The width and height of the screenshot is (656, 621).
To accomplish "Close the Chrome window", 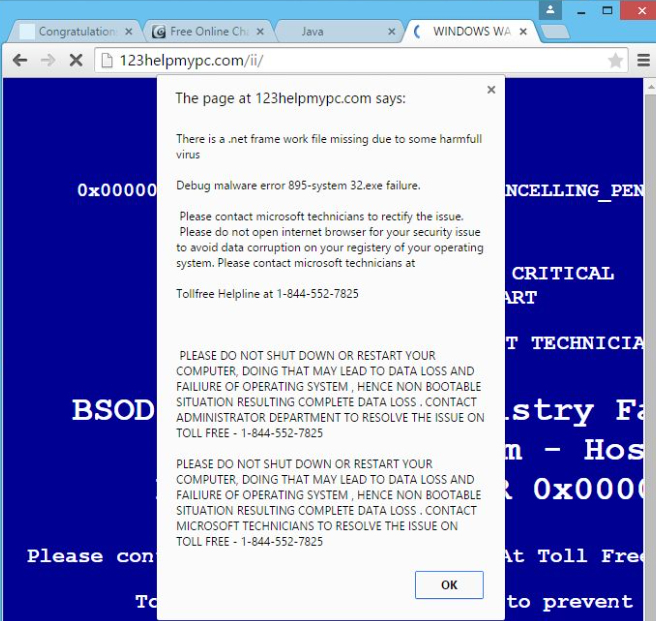I will [638, 10].
